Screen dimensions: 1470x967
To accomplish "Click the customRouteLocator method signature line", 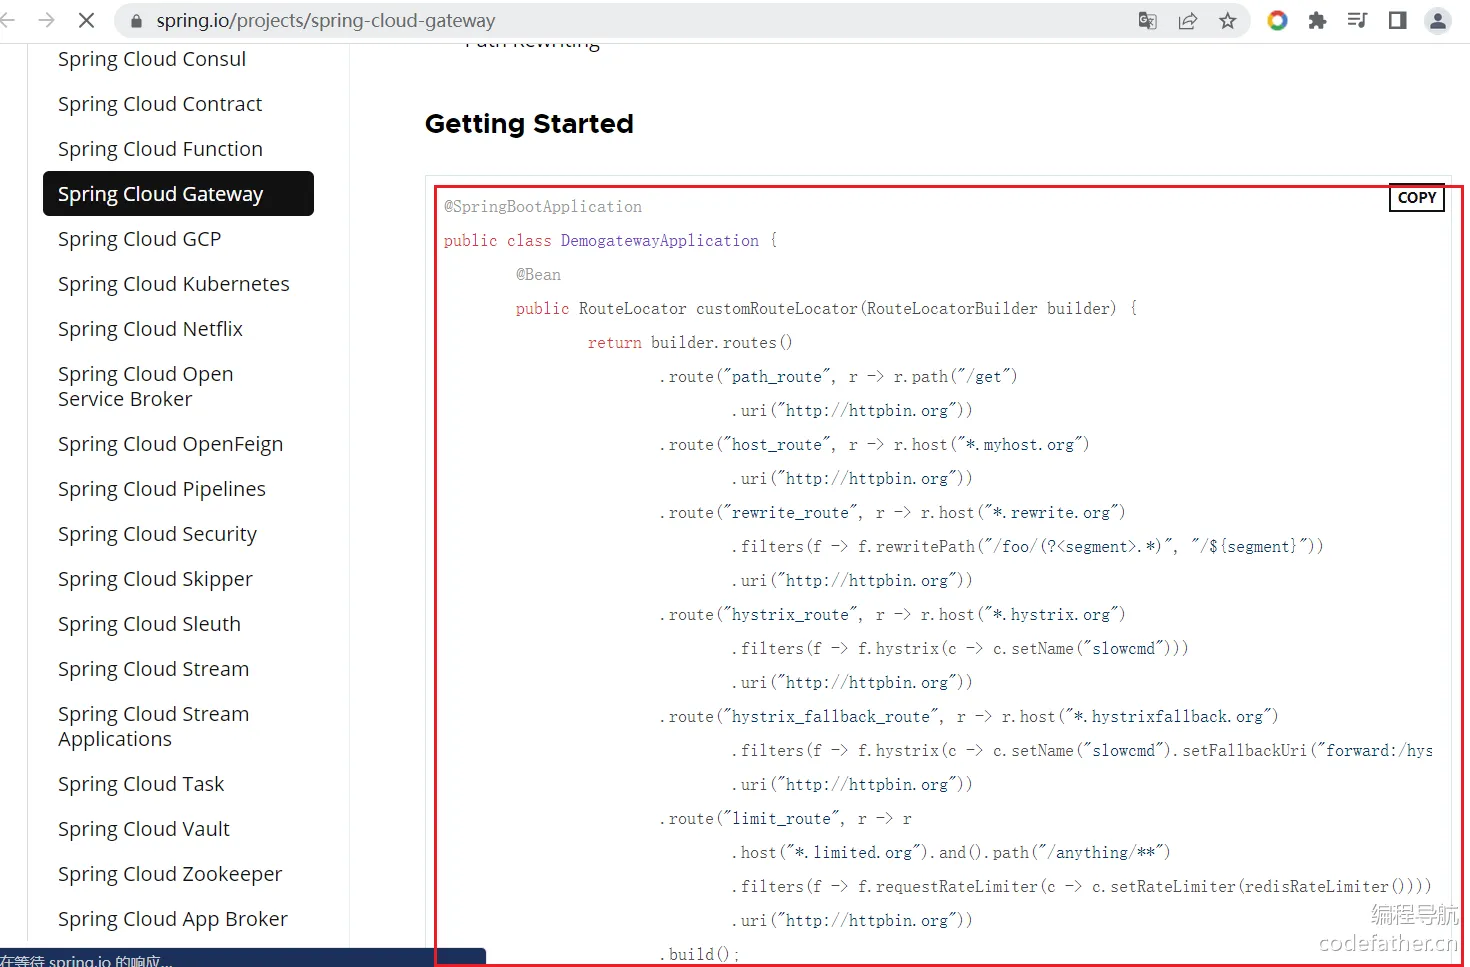I will pyautogui.click(x=826, y=309).
